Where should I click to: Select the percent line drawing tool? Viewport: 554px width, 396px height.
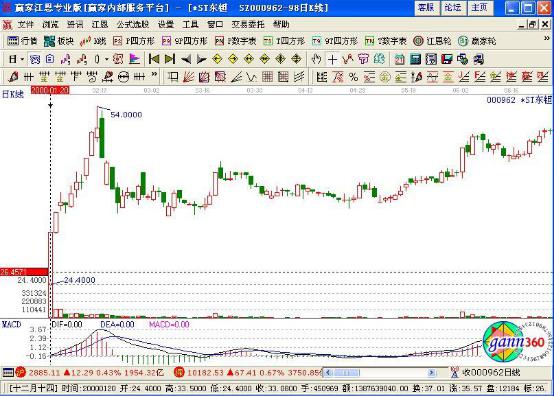coord(353,77)
